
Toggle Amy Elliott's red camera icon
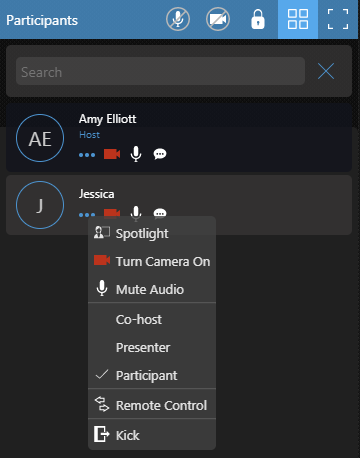[x=112, y=154]
